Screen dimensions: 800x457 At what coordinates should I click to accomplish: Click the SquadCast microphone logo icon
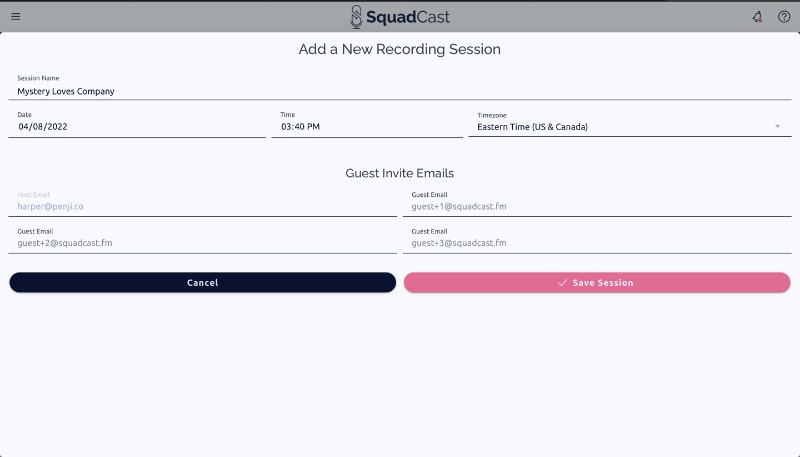pos(356,17)
